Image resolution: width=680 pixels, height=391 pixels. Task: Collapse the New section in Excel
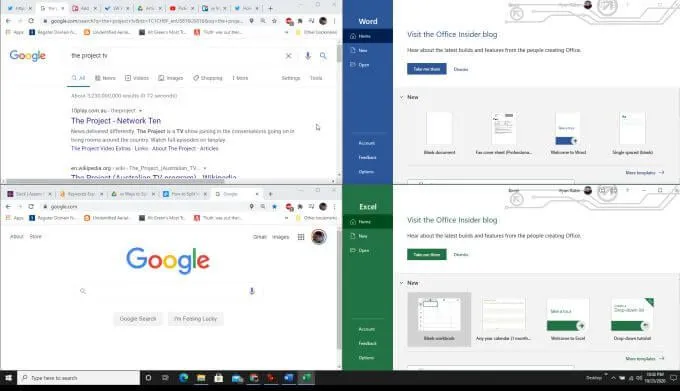click(x=402, y=283)
